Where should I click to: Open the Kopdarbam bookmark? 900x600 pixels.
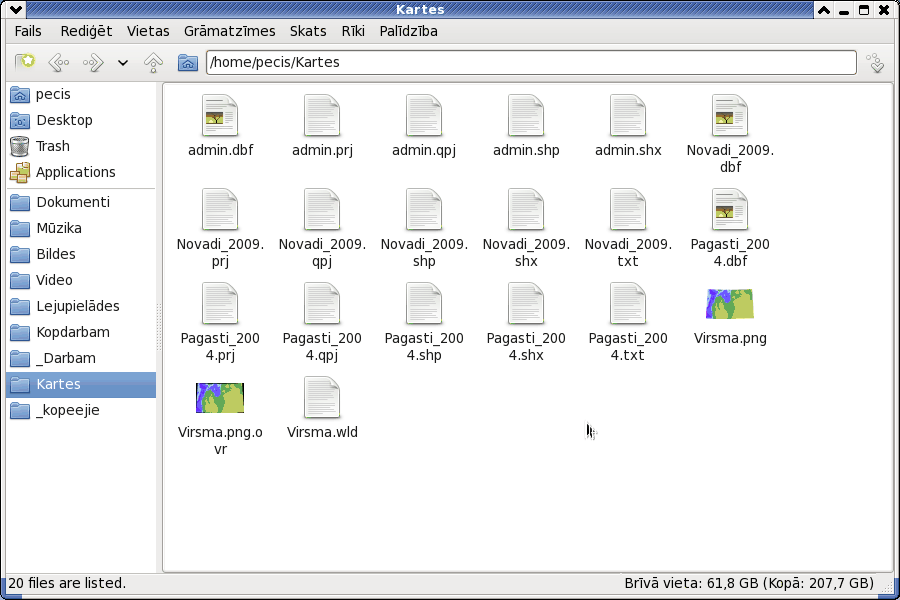tap(81, 332)
